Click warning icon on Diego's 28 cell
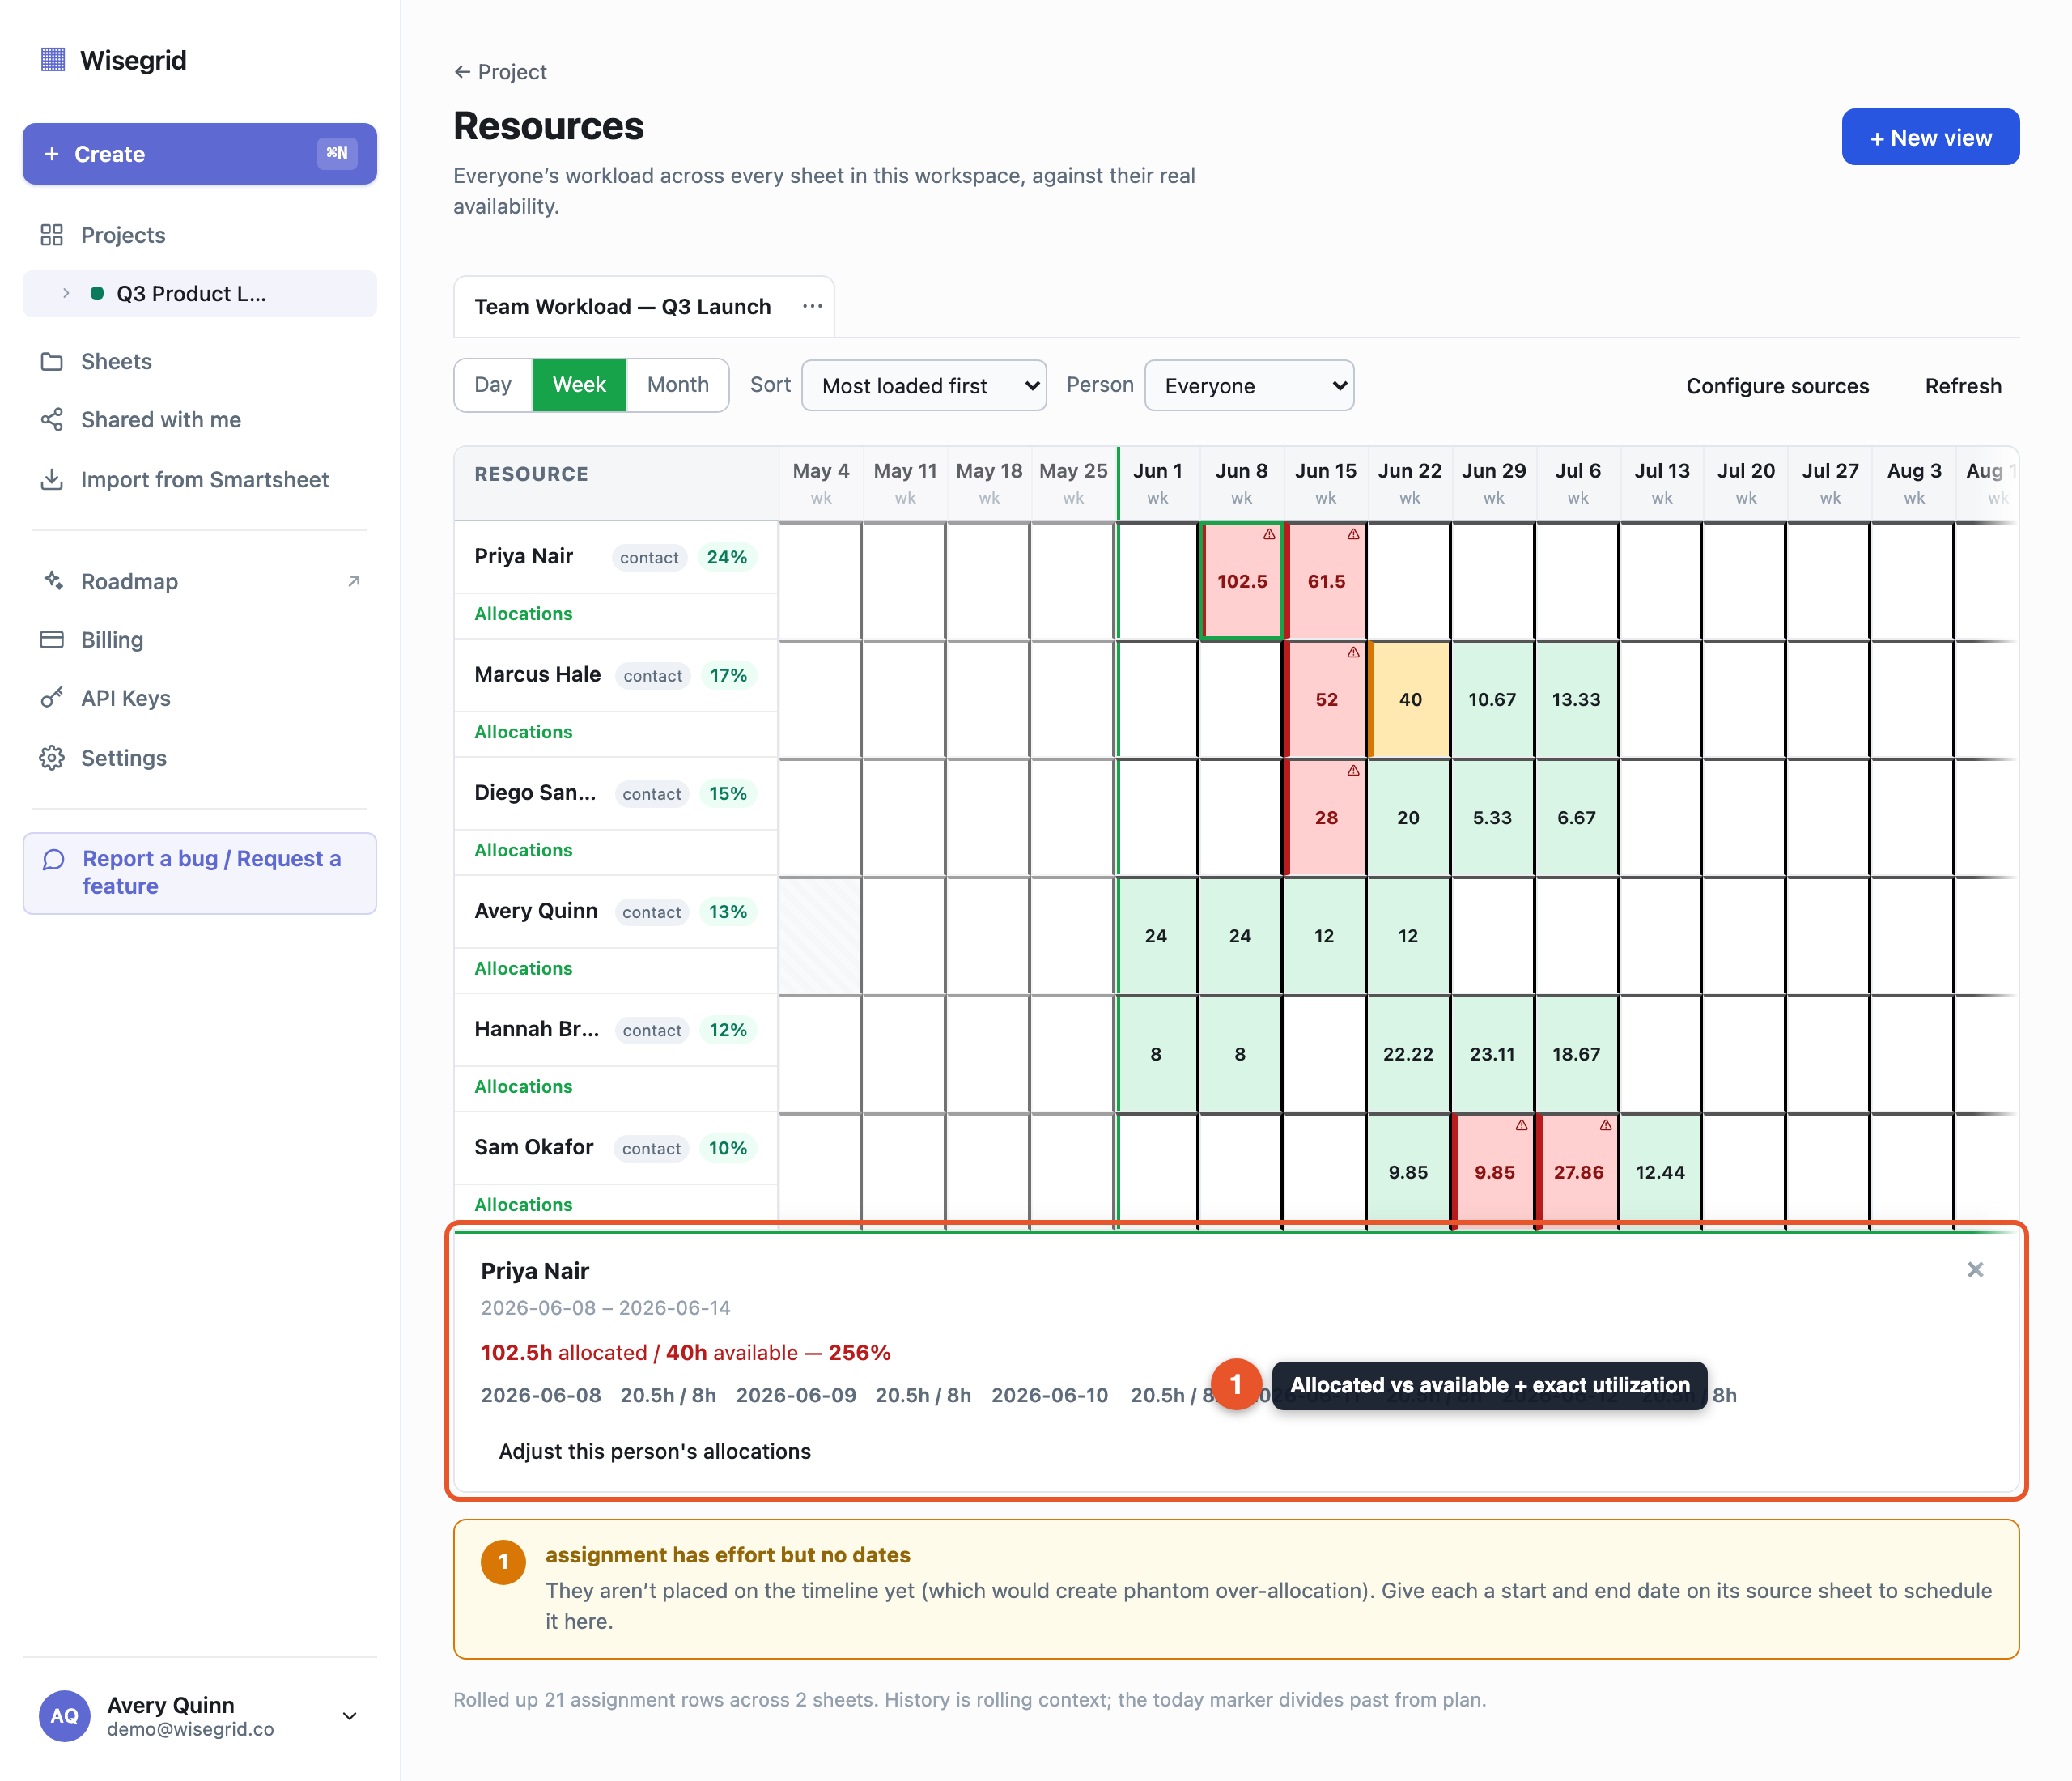 [x=1353, y=770]
